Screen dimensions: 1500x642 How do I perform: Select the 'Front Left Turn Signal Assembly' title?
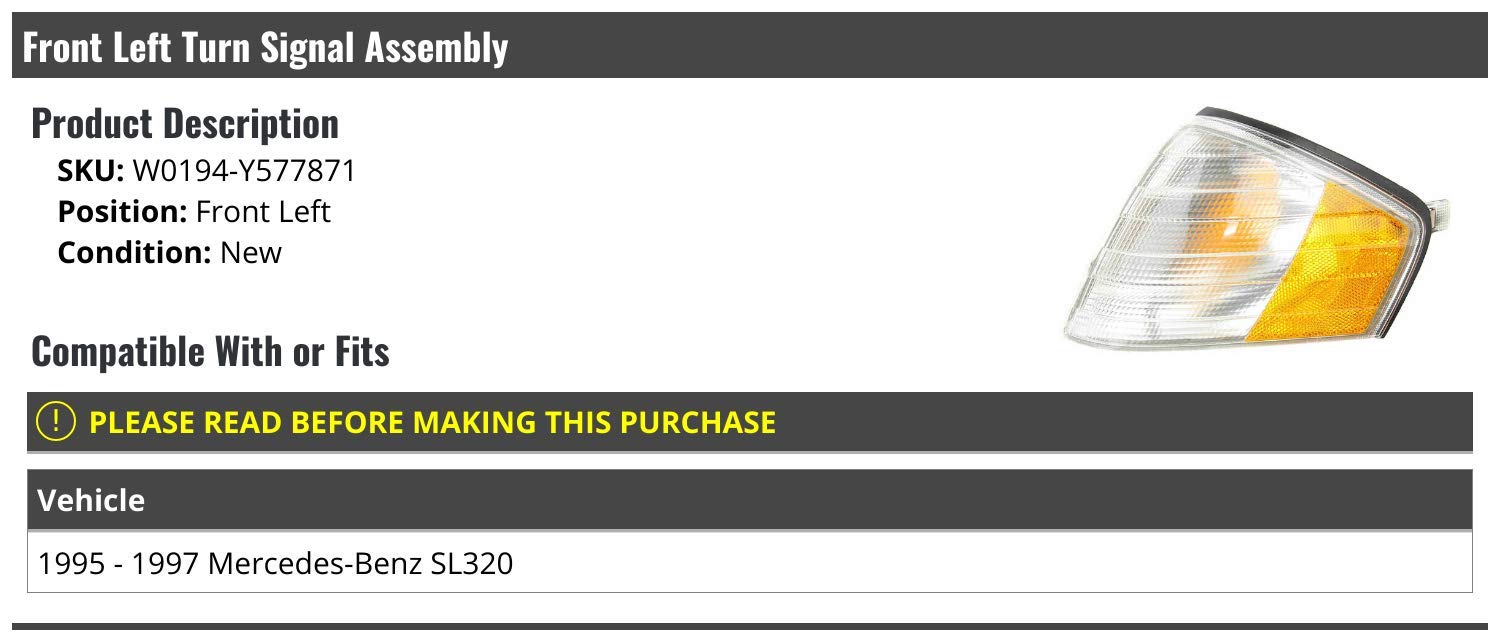pos(265,47)
